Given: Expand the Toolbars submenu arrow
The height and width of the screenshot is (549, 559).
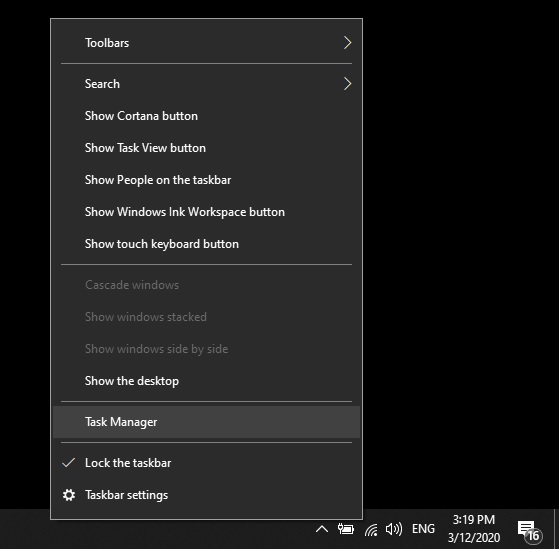Looking at the screenshot, I should [x=347, y=43].
